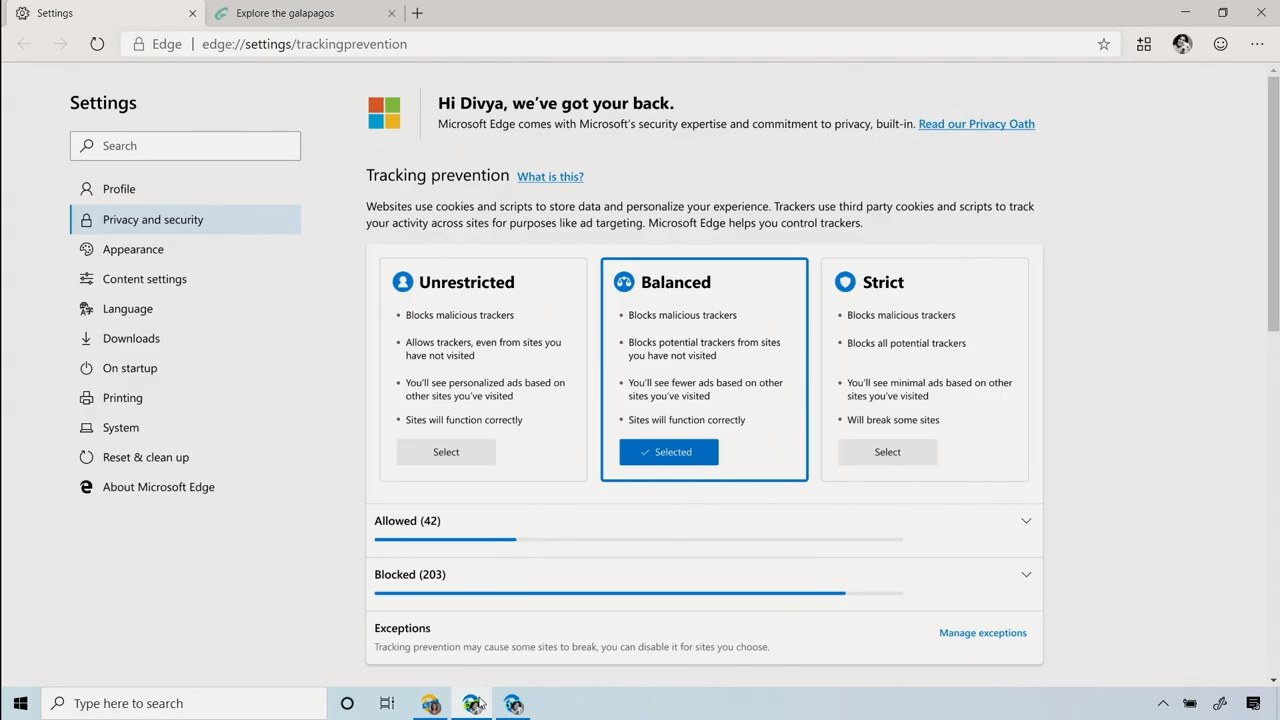Click the Allowed progress bar
1280x720 pixels.
pyautogui.click(x=638, y=540)
